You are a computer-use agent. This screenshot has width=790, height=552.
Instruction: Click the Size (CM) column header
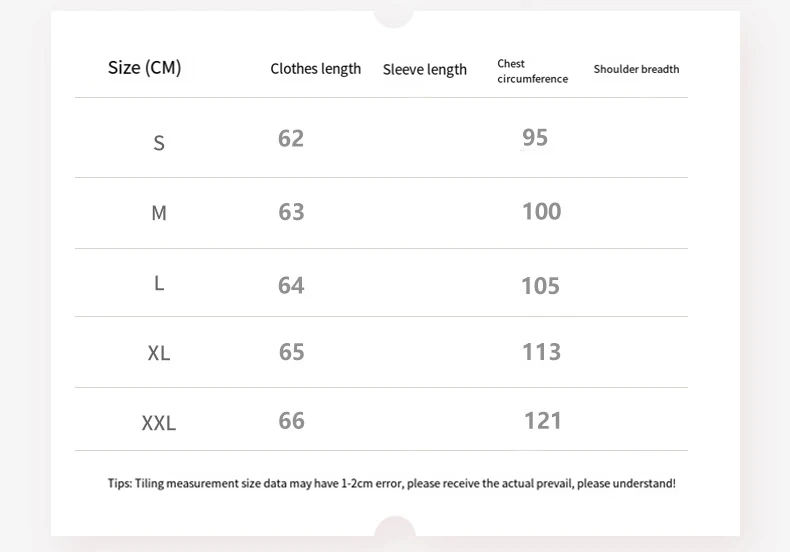coord(144,68)
